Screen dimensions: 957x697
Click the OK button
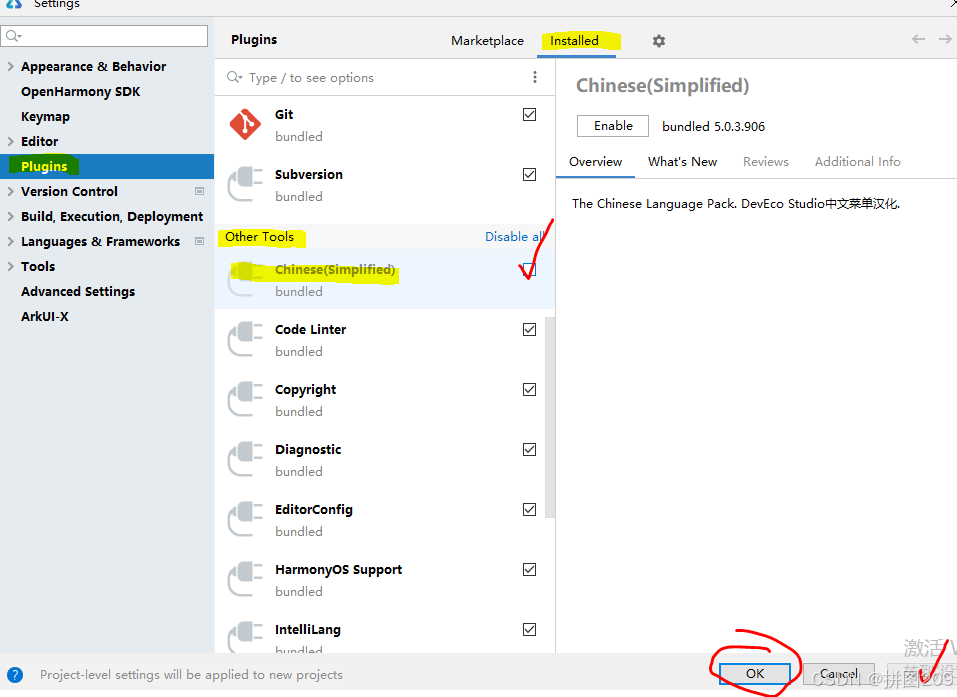[x=755, y=673]
